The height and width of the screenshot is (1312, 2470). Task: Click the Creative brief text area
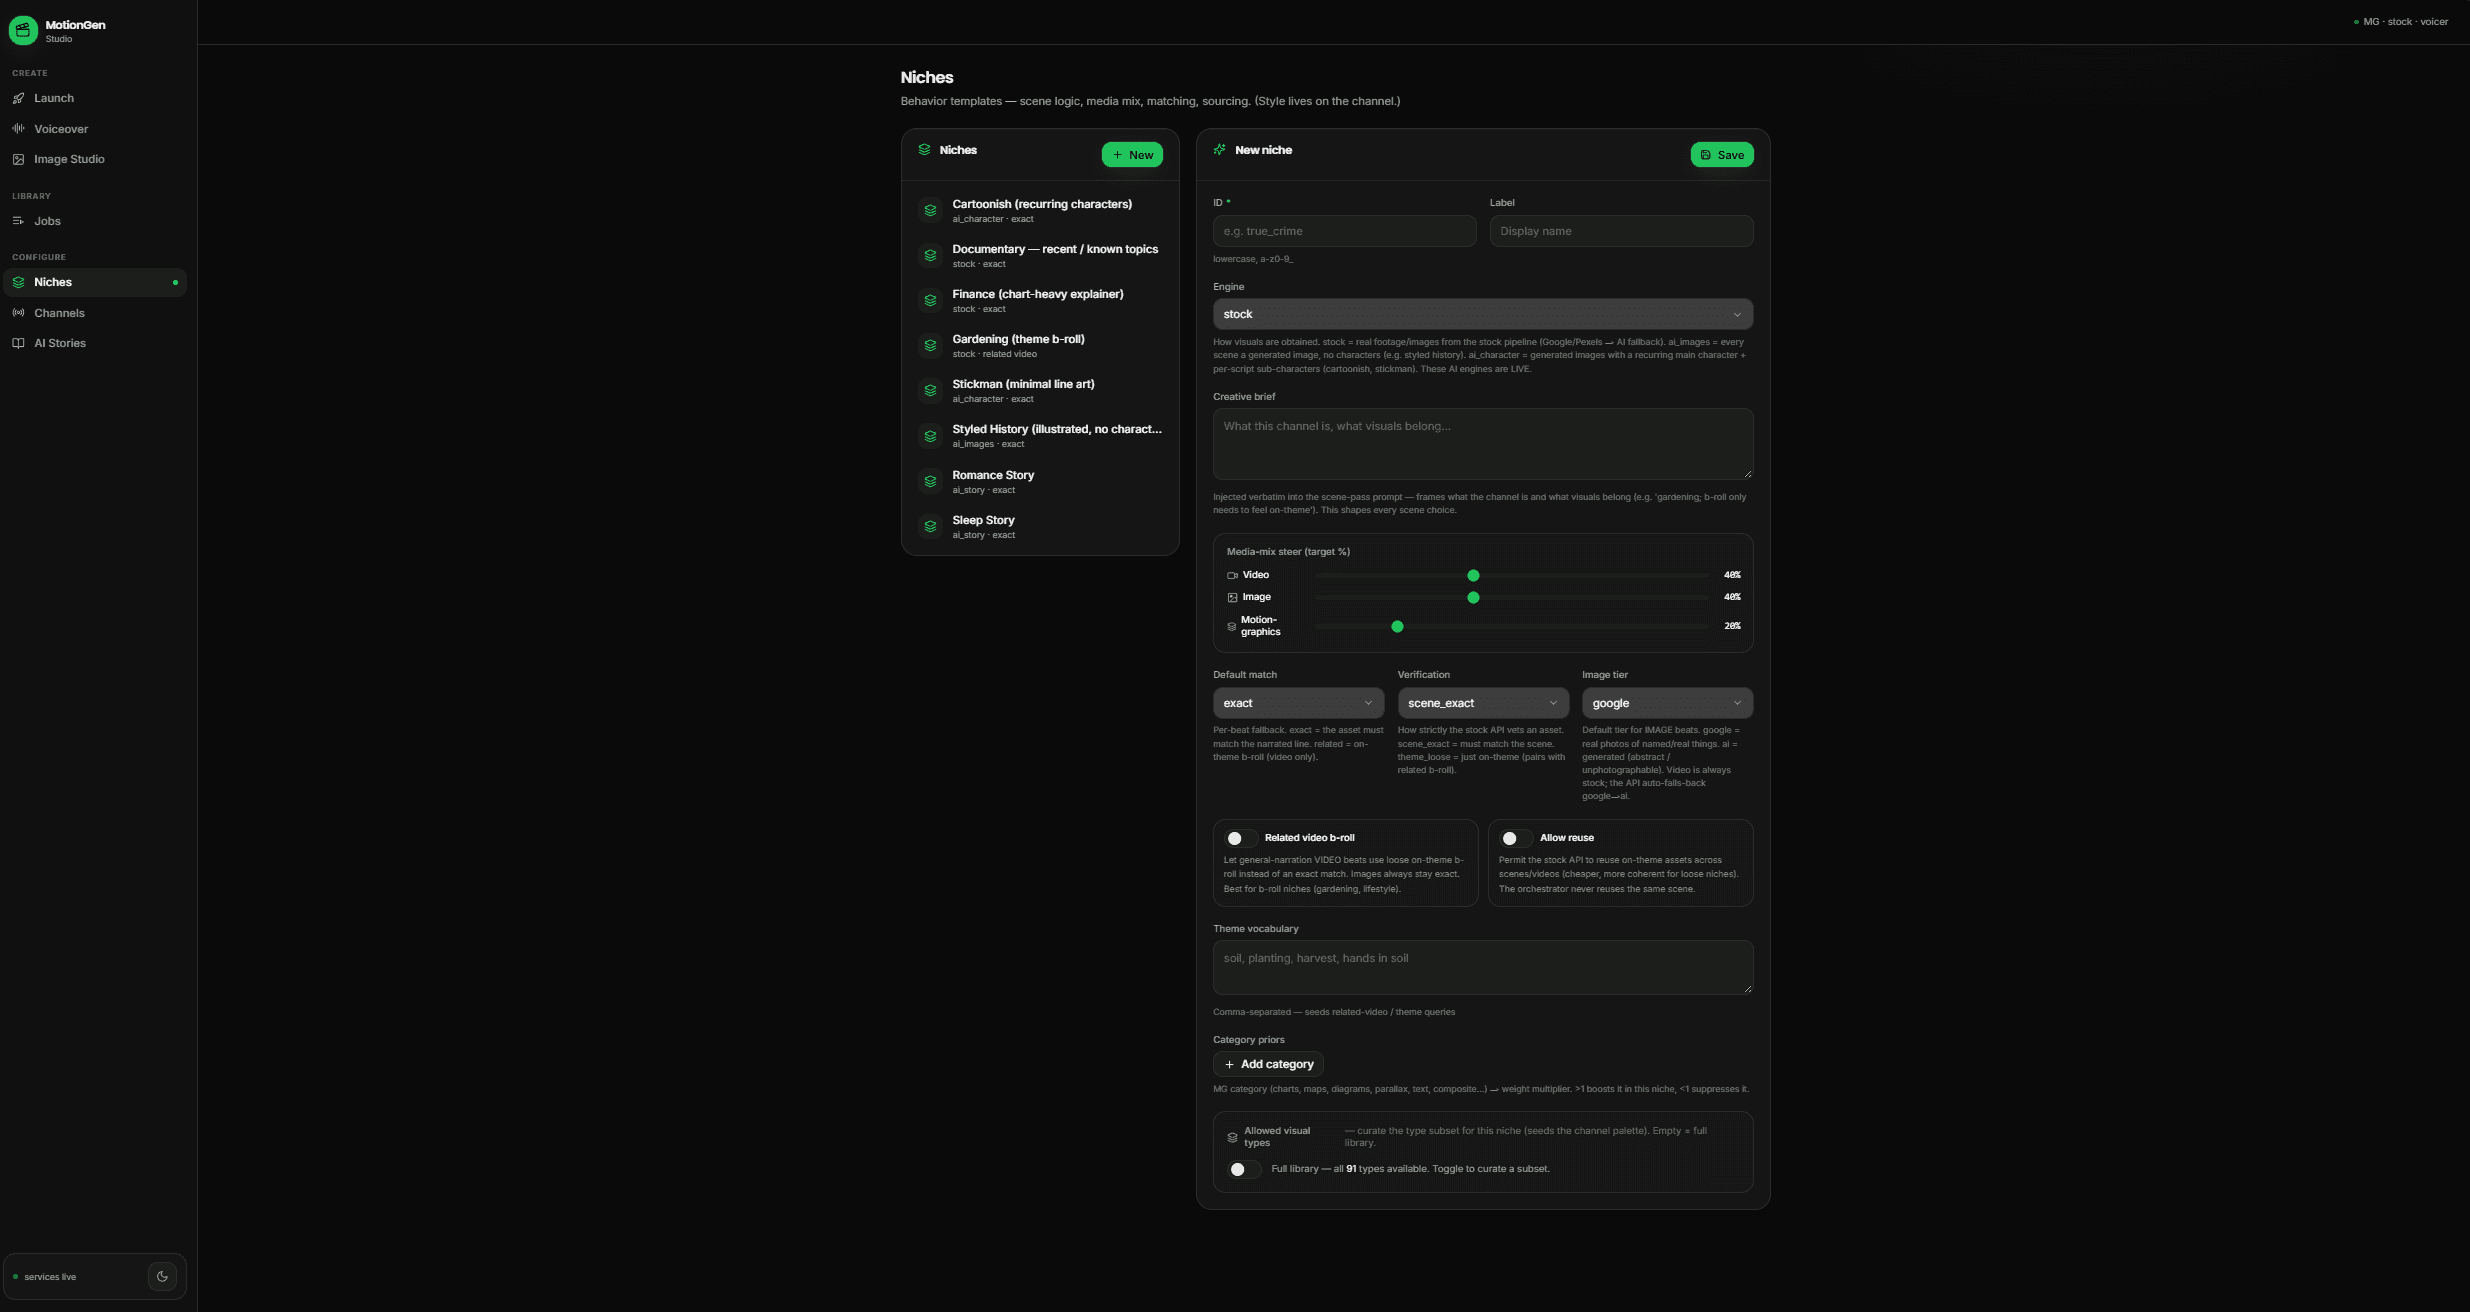click(1483, 444)
